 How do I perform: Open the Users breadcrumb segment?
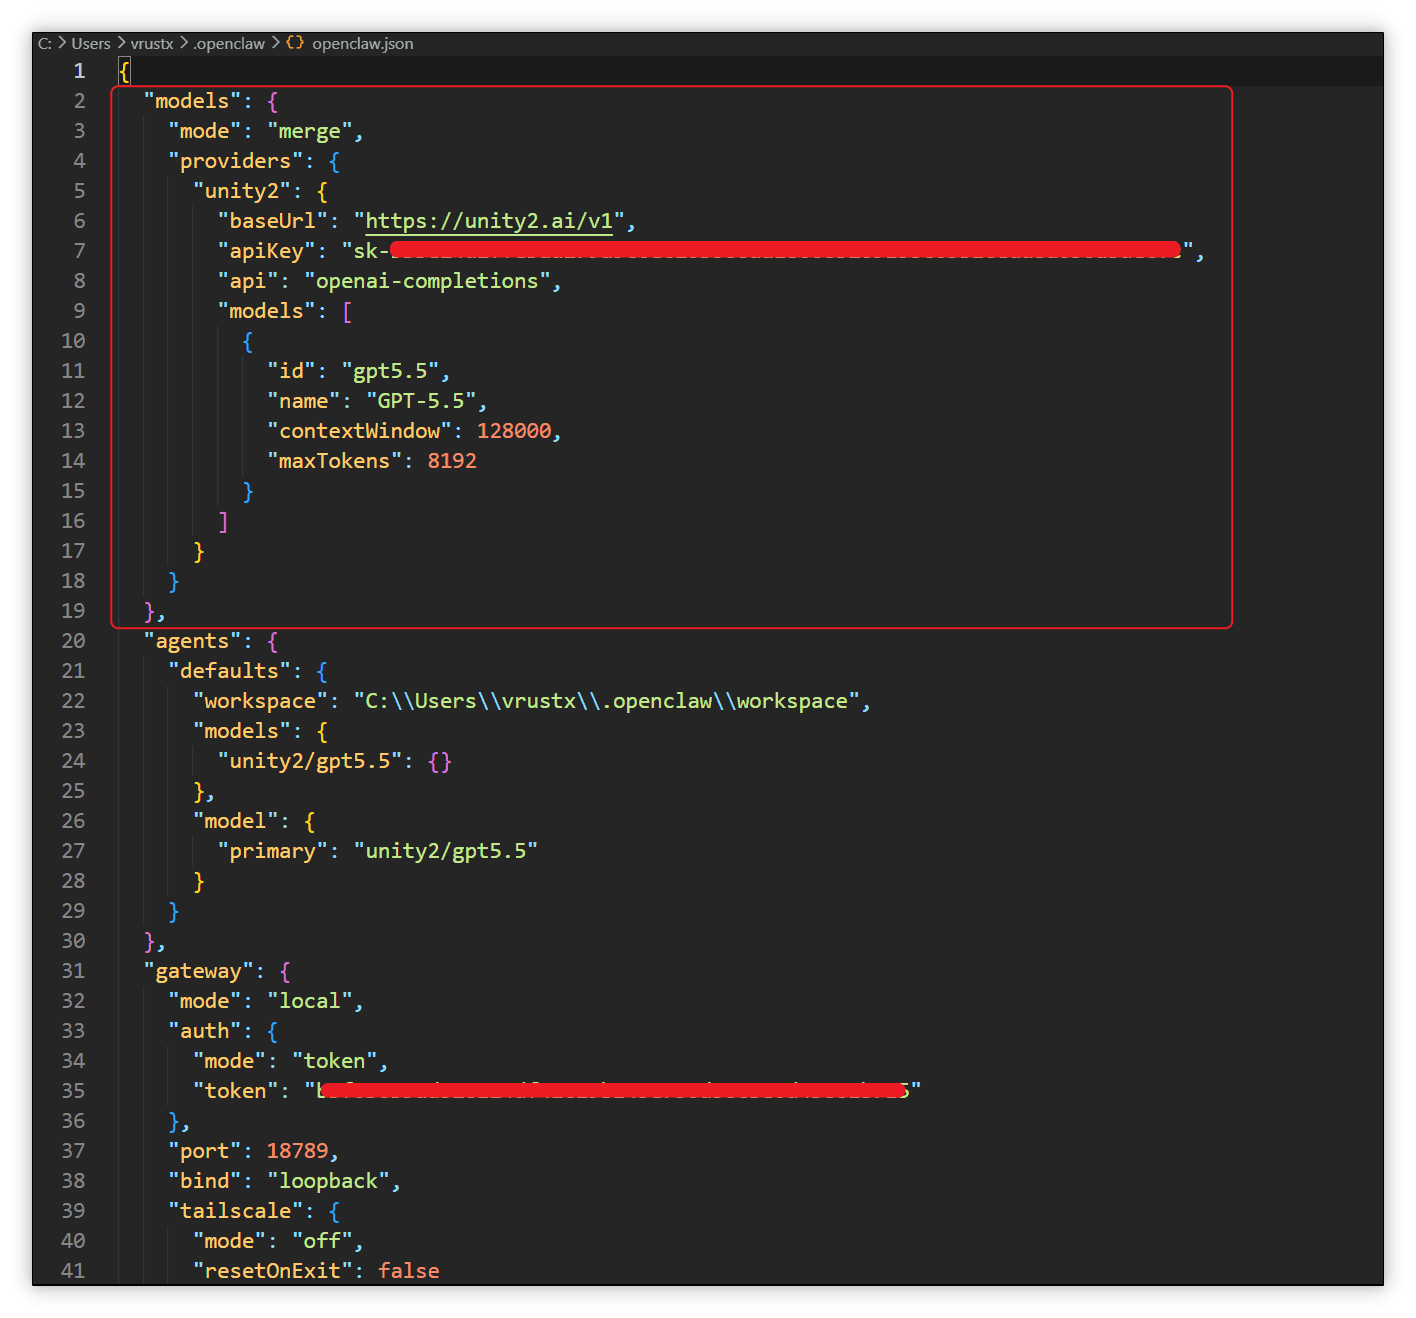91,44
